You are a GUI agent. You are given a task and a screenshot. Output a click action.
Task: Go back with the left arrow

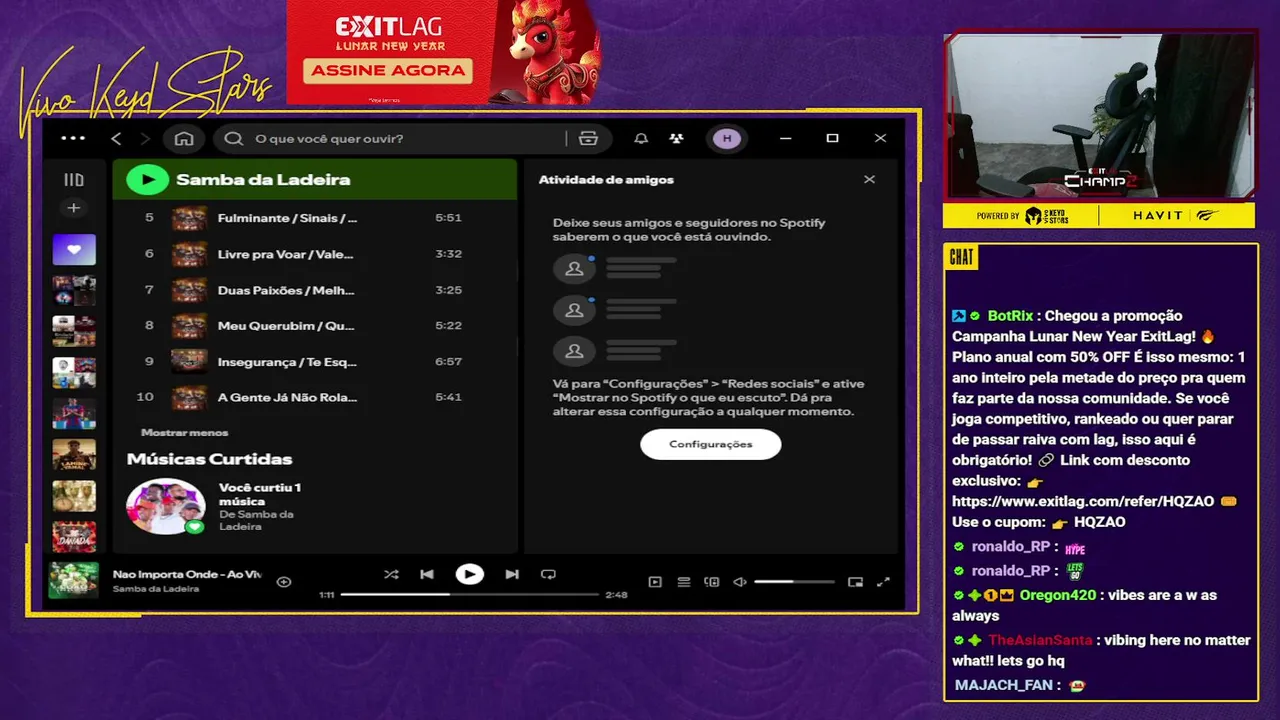[116, 138]
